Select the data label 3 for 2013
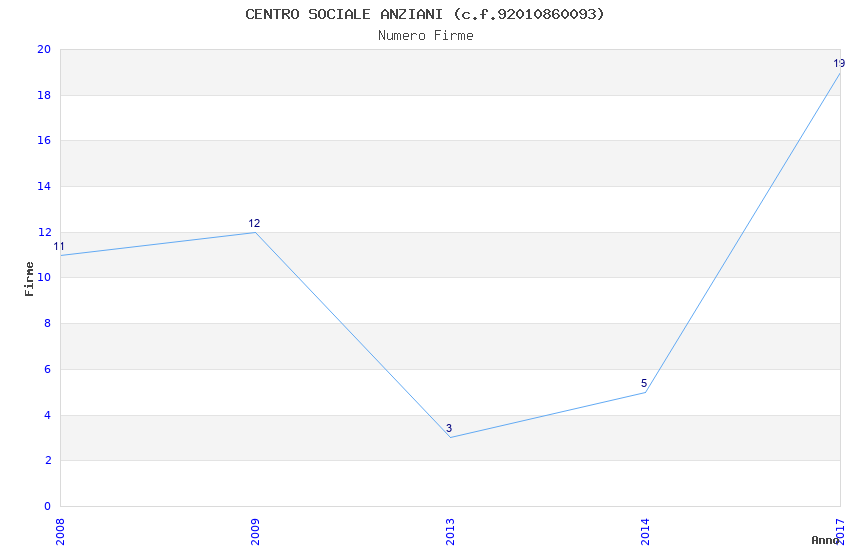Viewport: 850px width, 550px height. pyautogui.click(x=449, y=428)
